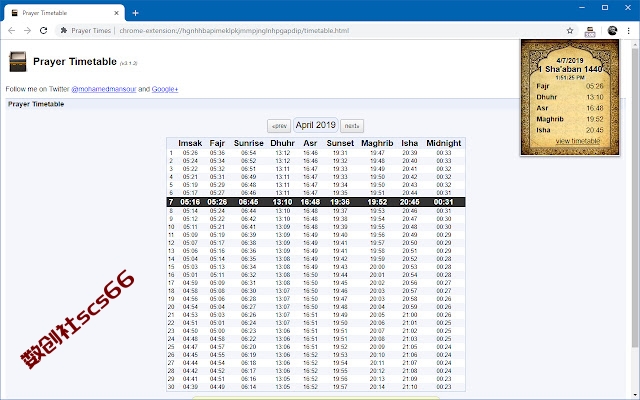Bookmark this page with the star icon
The width and height of the screenshot is (640, 400).
[570, 31]
